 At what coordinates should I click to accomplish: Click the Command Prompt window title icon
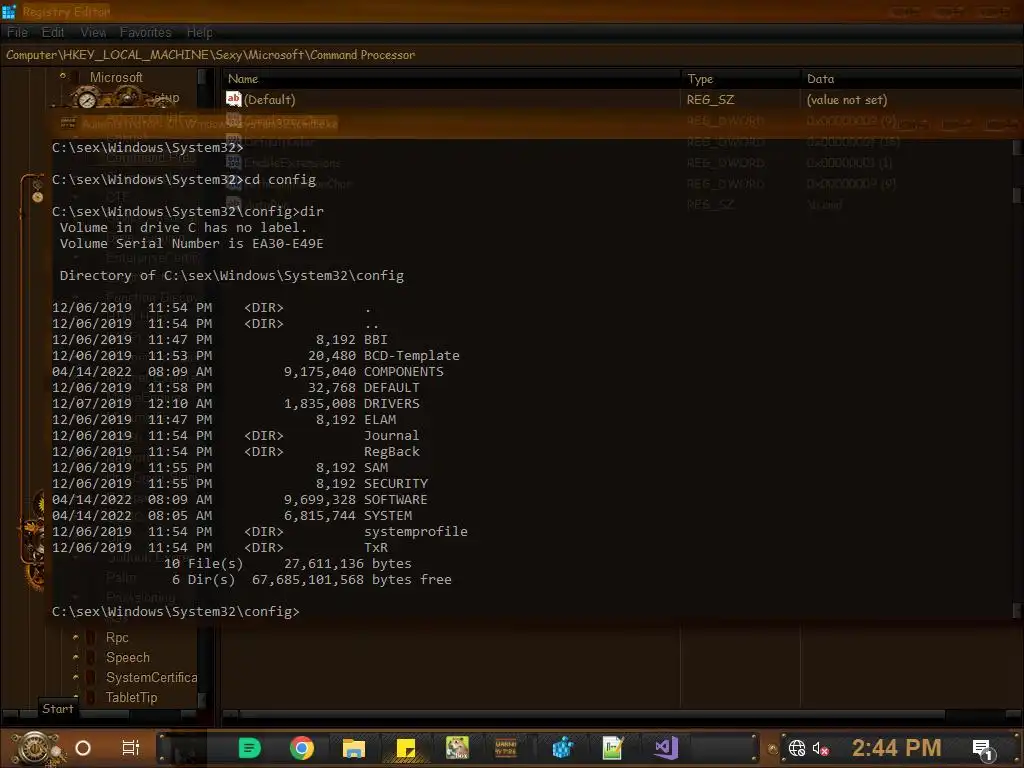(x=68, y=123)
